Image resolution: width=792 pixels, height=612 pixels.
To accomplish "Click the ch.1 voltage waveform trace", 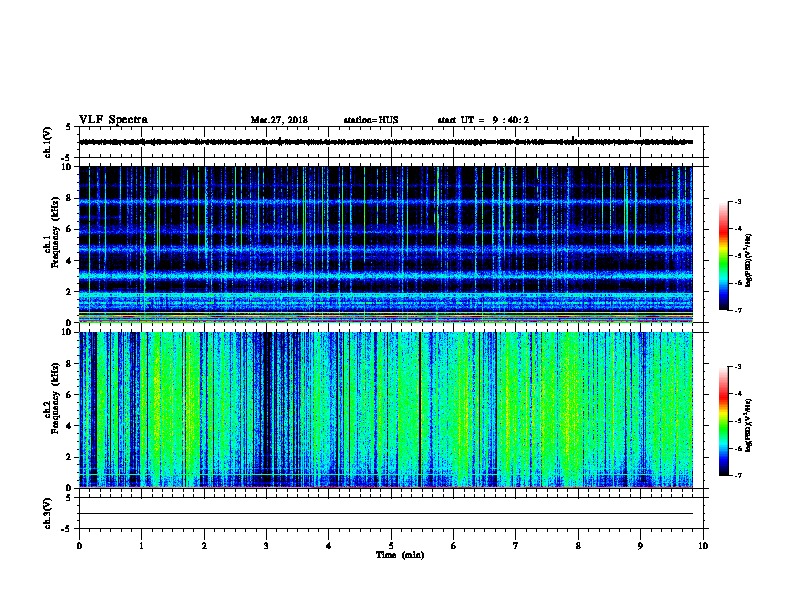I will [386, 142].
